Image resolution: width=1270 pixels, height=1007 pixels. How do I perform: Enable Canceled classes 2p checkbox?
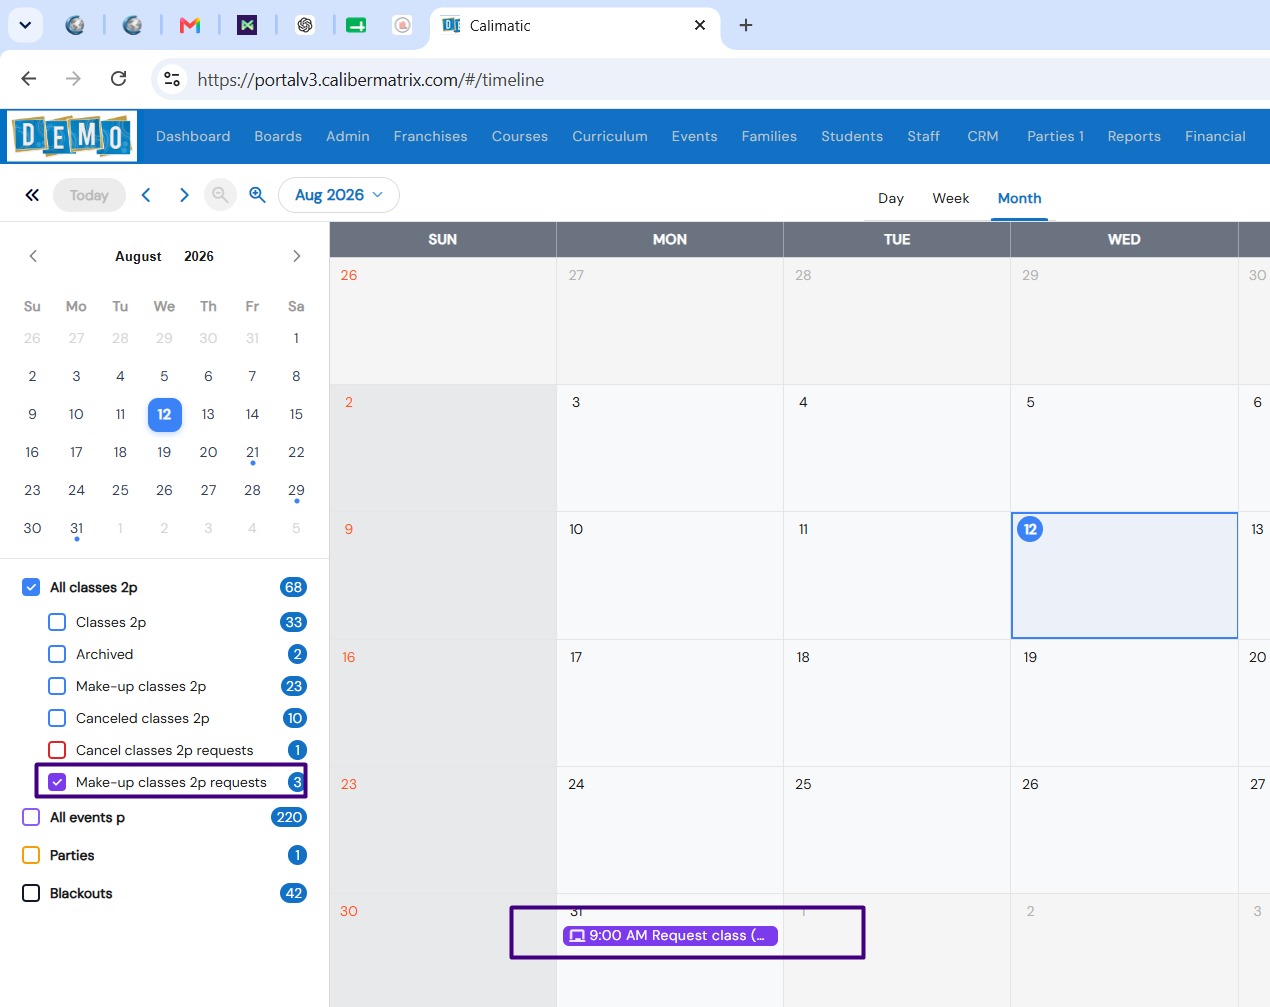tap(57, 718)
